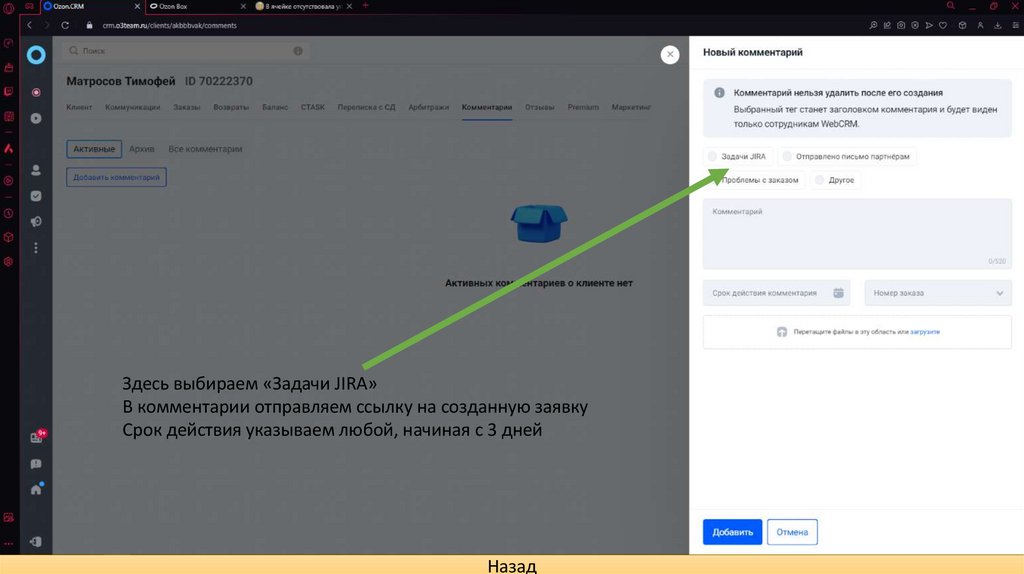Click the blue 'Добавить' button
This screenshot has width=1024, height=574.
coord(732,532)
